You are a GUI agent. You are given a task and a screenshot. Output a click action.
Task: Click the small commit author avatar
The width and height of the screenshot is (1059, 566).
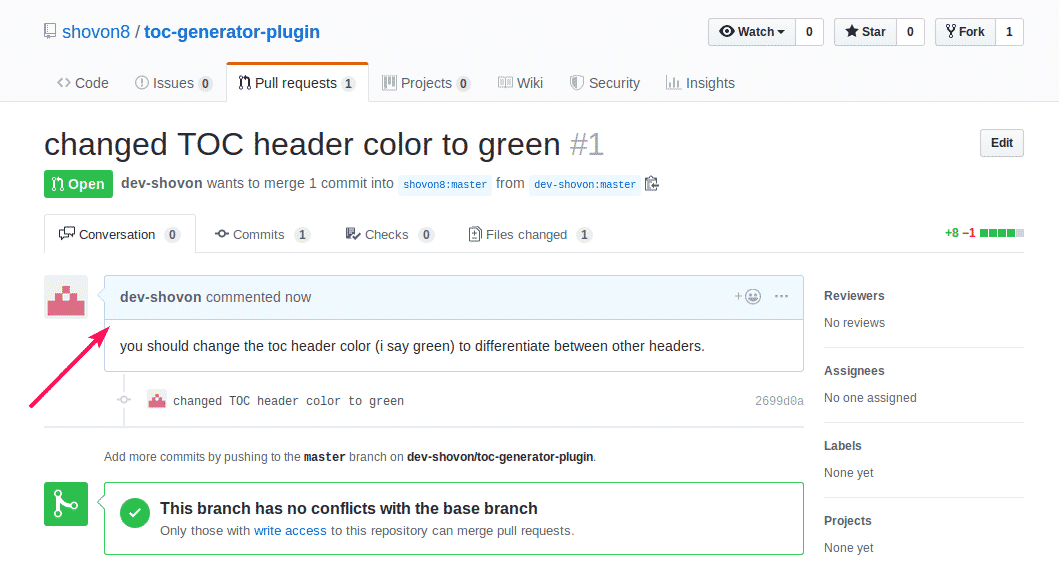pyautogui.click(x=157, y=400)
